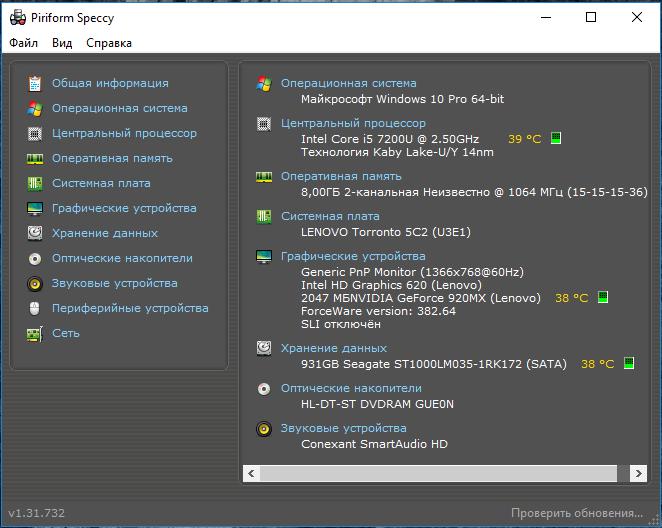Viewport: 662px width, 528px height.
Task: Click Проверить обновления link
Action: (577, 513)
